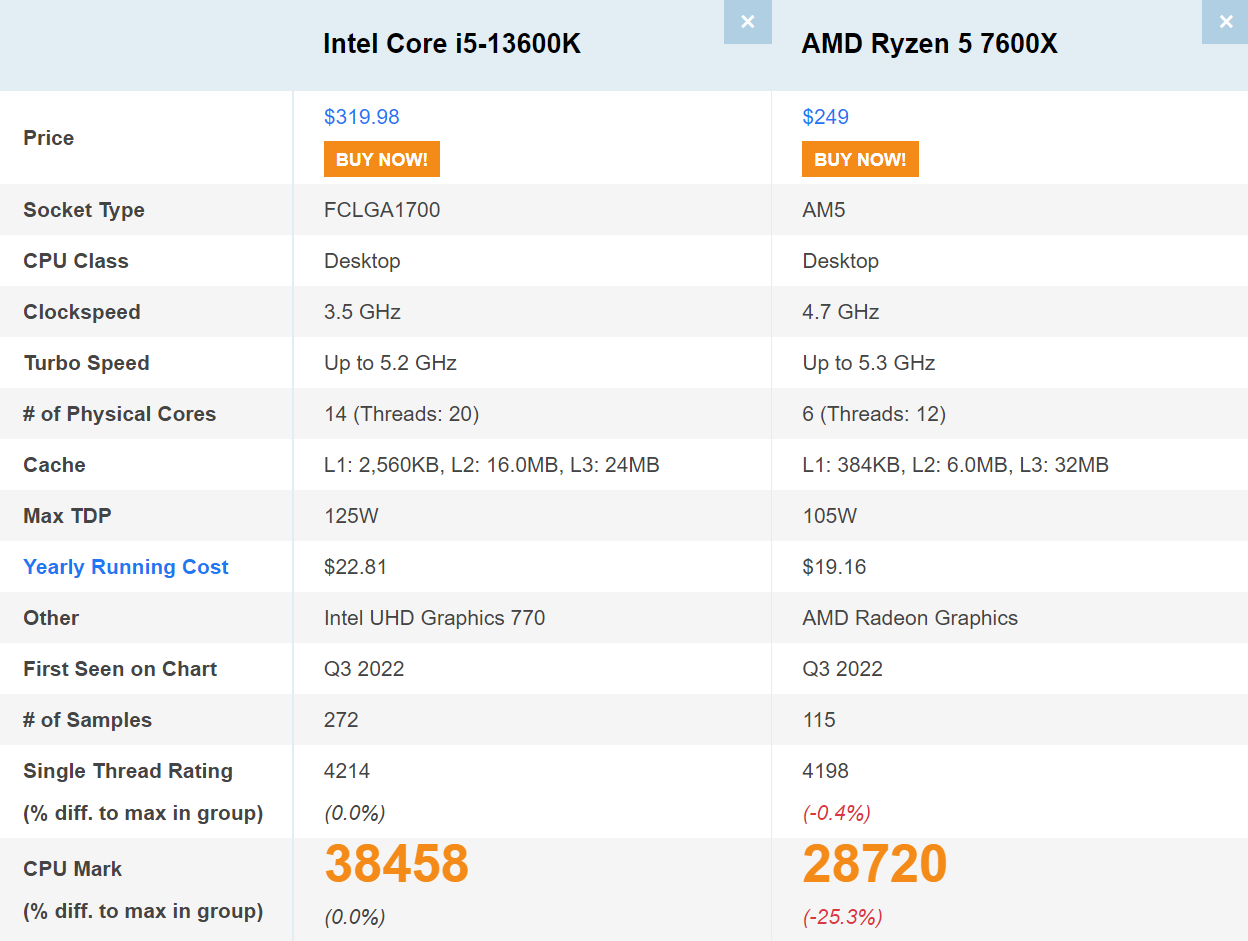The width and height of the screenshot is (1248, 941).
Task: Click BUY NOW under the $249 price
Action: pyautogui.click(x=860, y=159)
